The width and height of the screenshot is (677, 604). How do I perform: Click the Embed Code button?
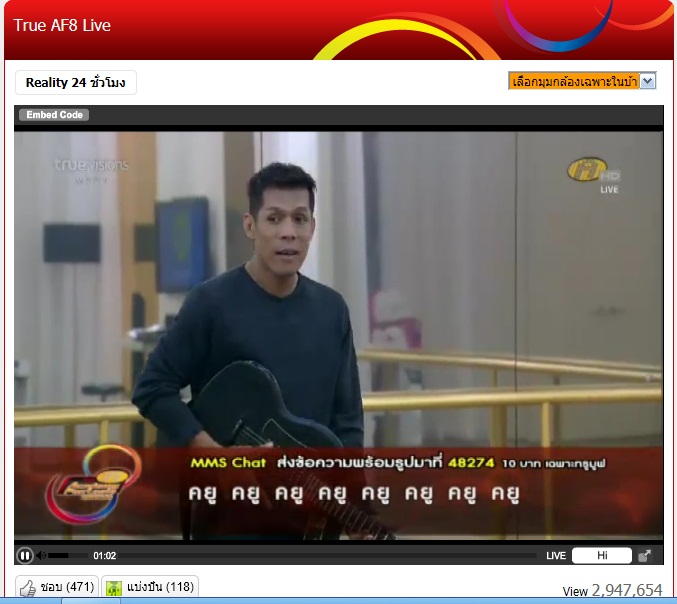54,115
